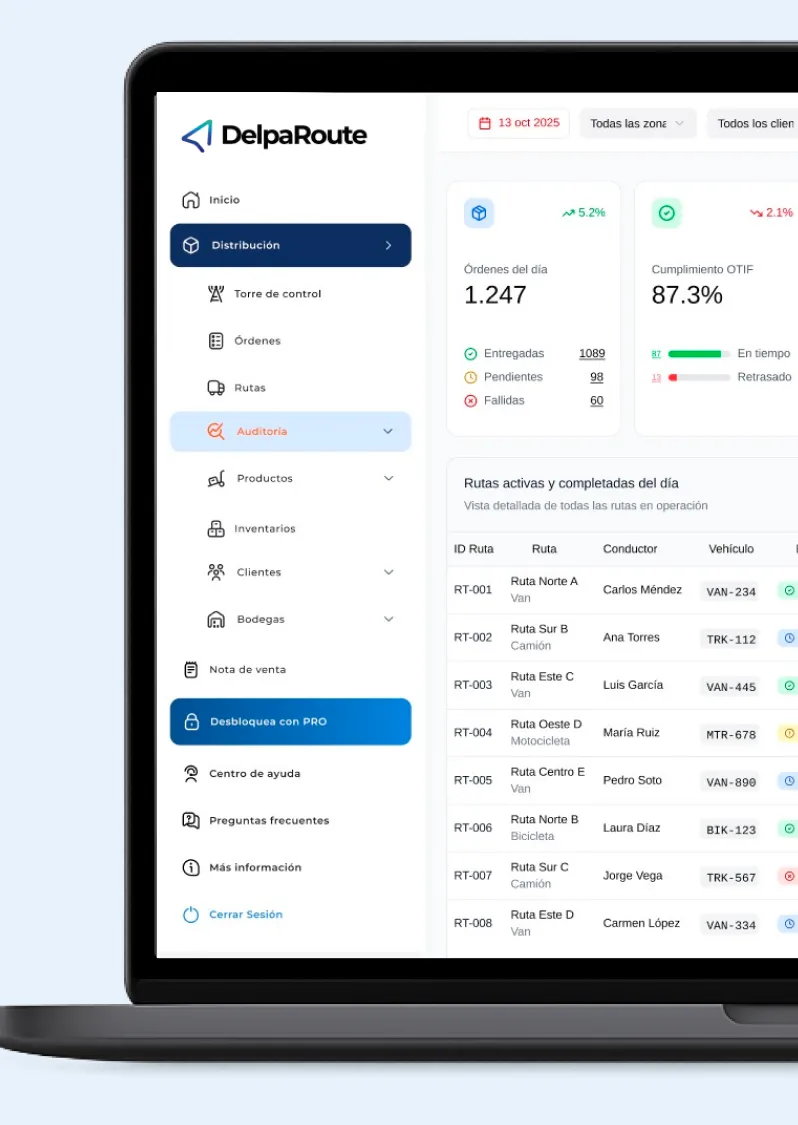Click driver name Carmen López

[x=642, y=923]
